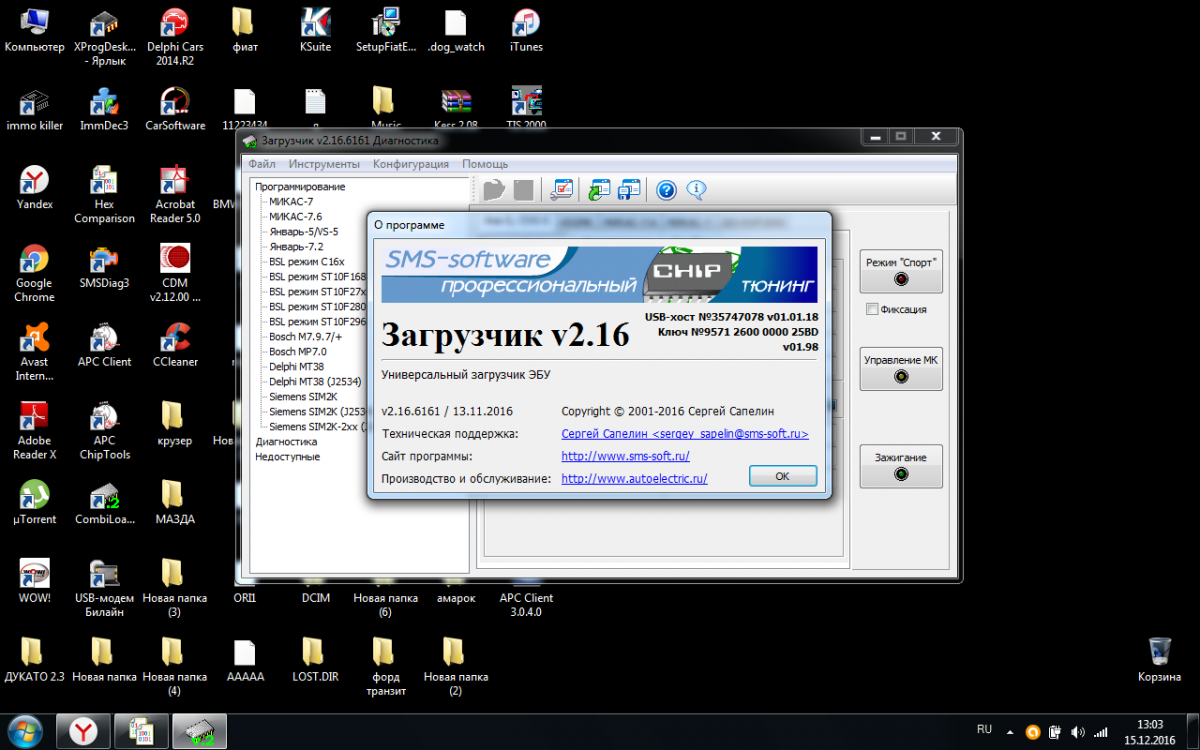
Task: Open settings via the checklist window toolbar icon
Action: (x=562, y=190)
